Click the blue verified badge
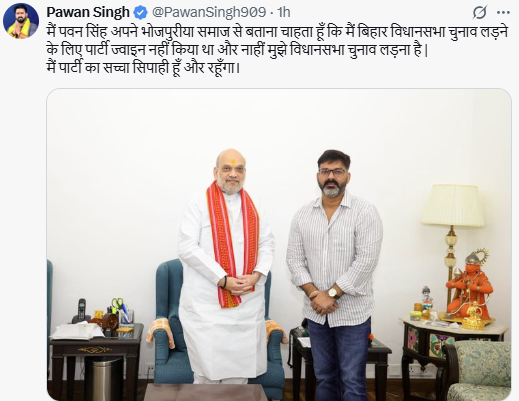Viewport: 519px width, 401px height. tap(140, 13)
